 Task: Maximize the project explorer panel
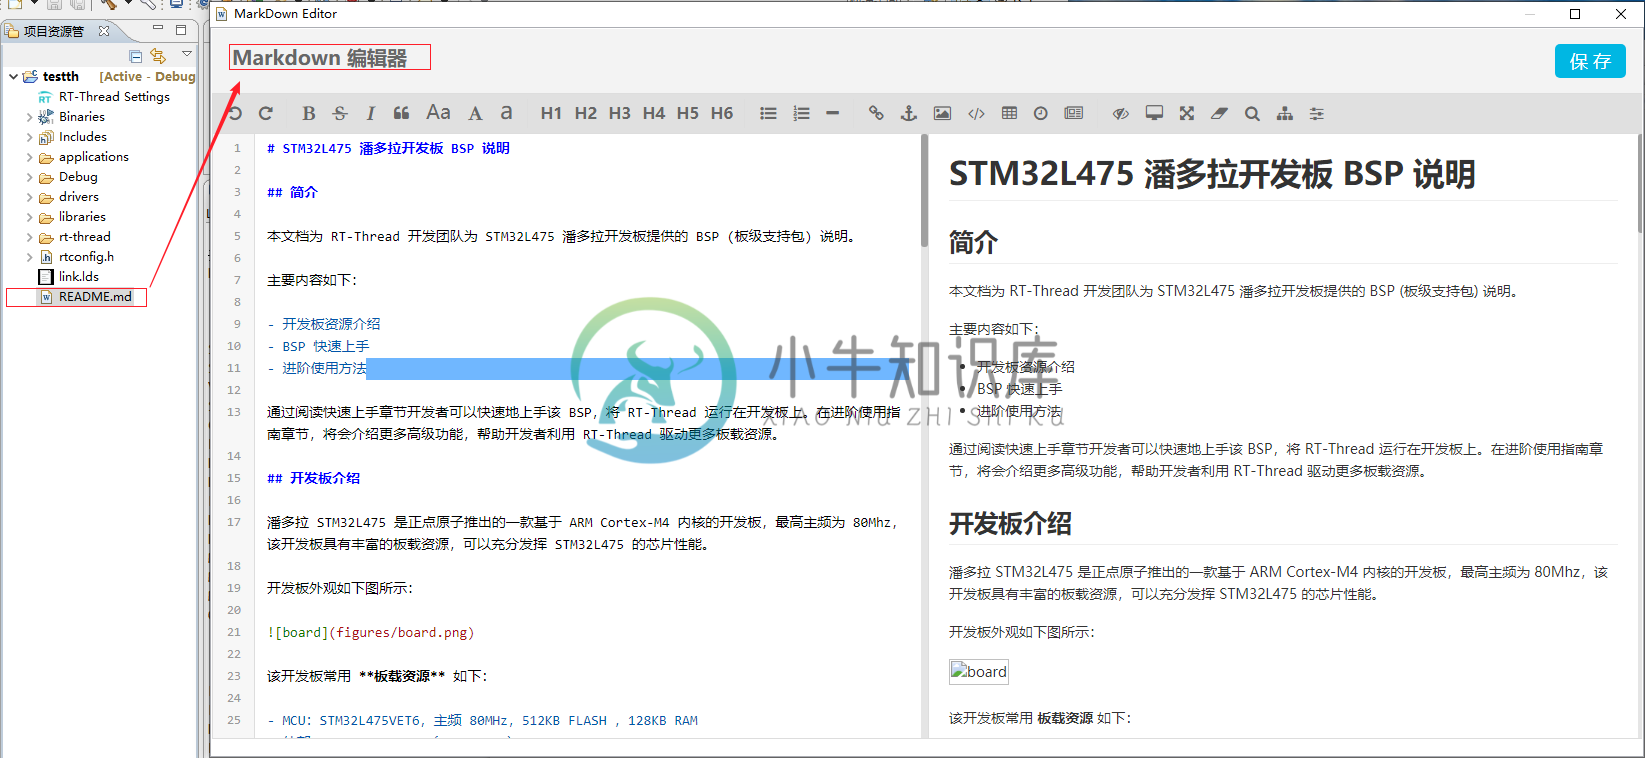click(181, 29)
